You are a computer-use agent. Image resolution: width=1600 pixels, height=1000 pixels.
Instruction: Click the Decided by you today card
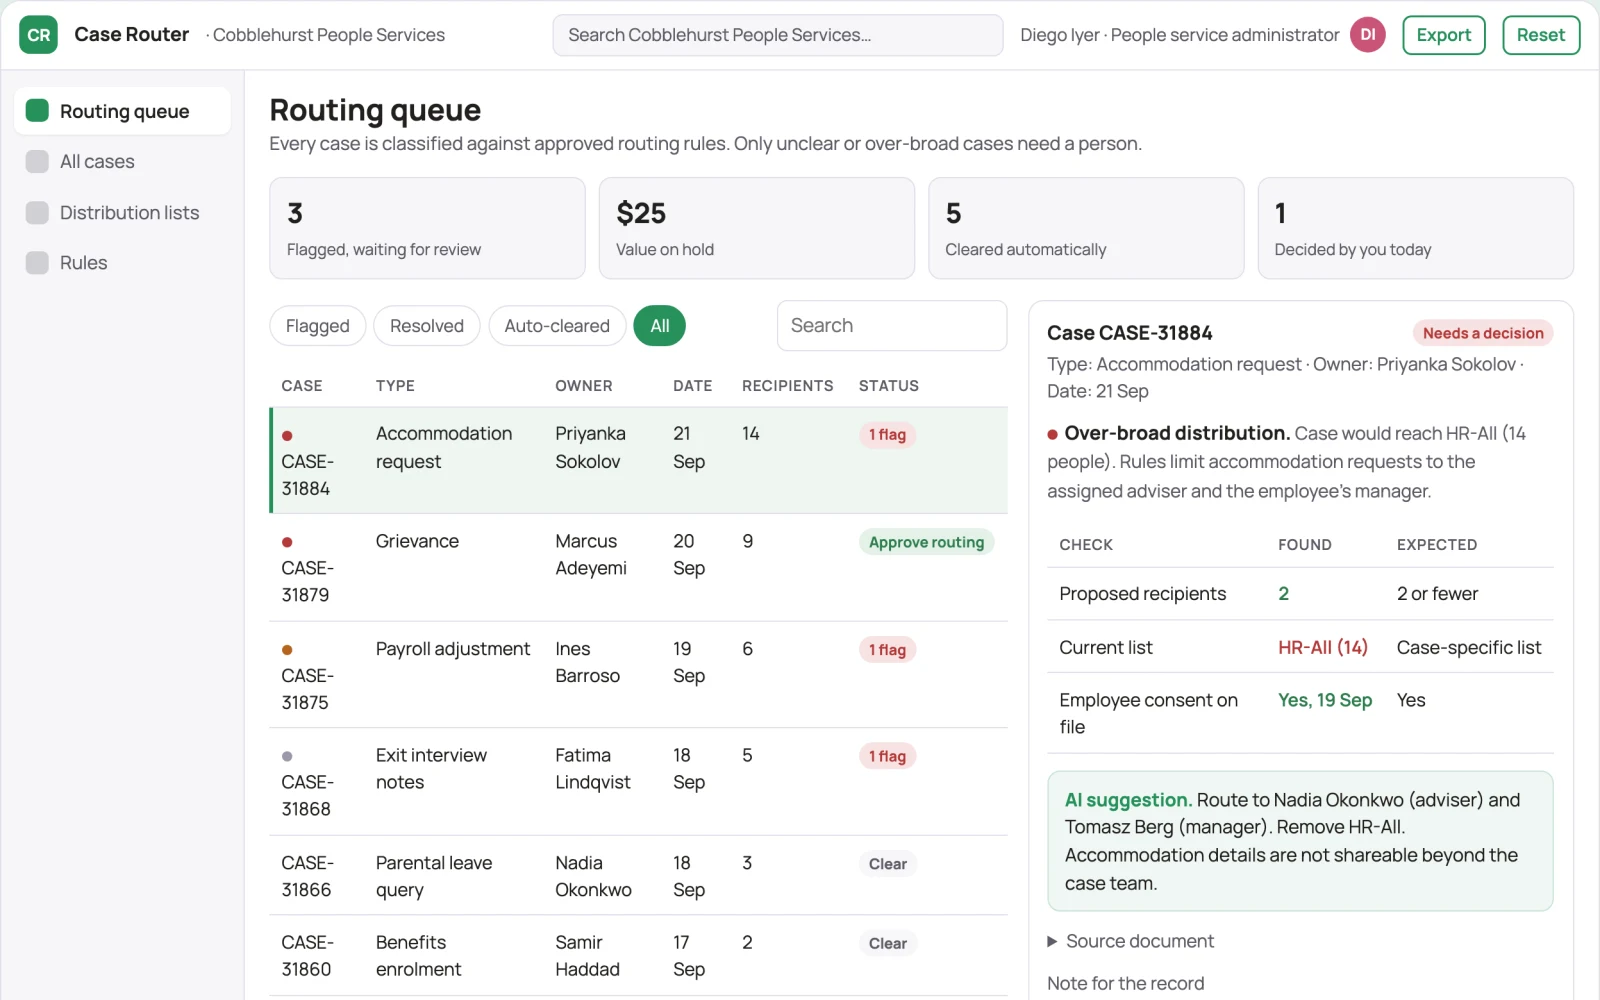pyautogui.click(x=1416, y=228)
